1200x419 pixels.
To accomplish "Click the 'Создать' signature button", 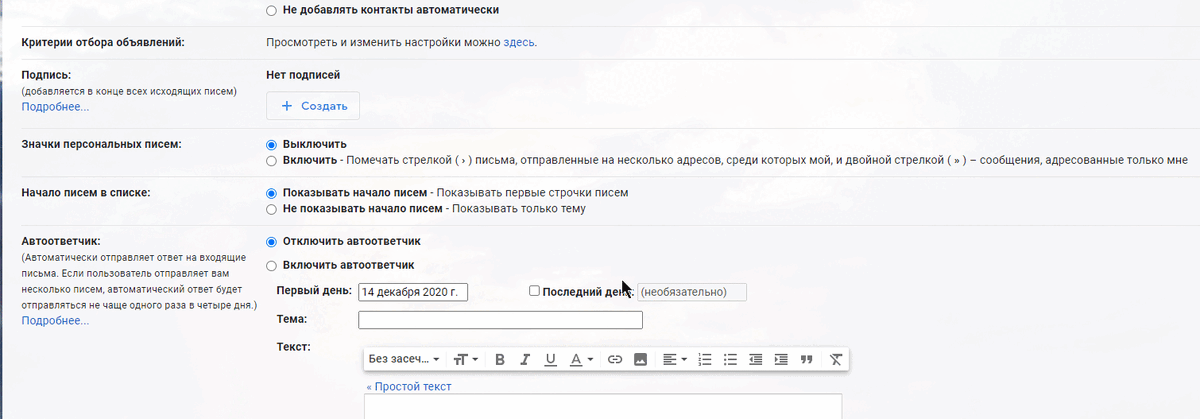I will pyautogui.click(x=313, y=106).
